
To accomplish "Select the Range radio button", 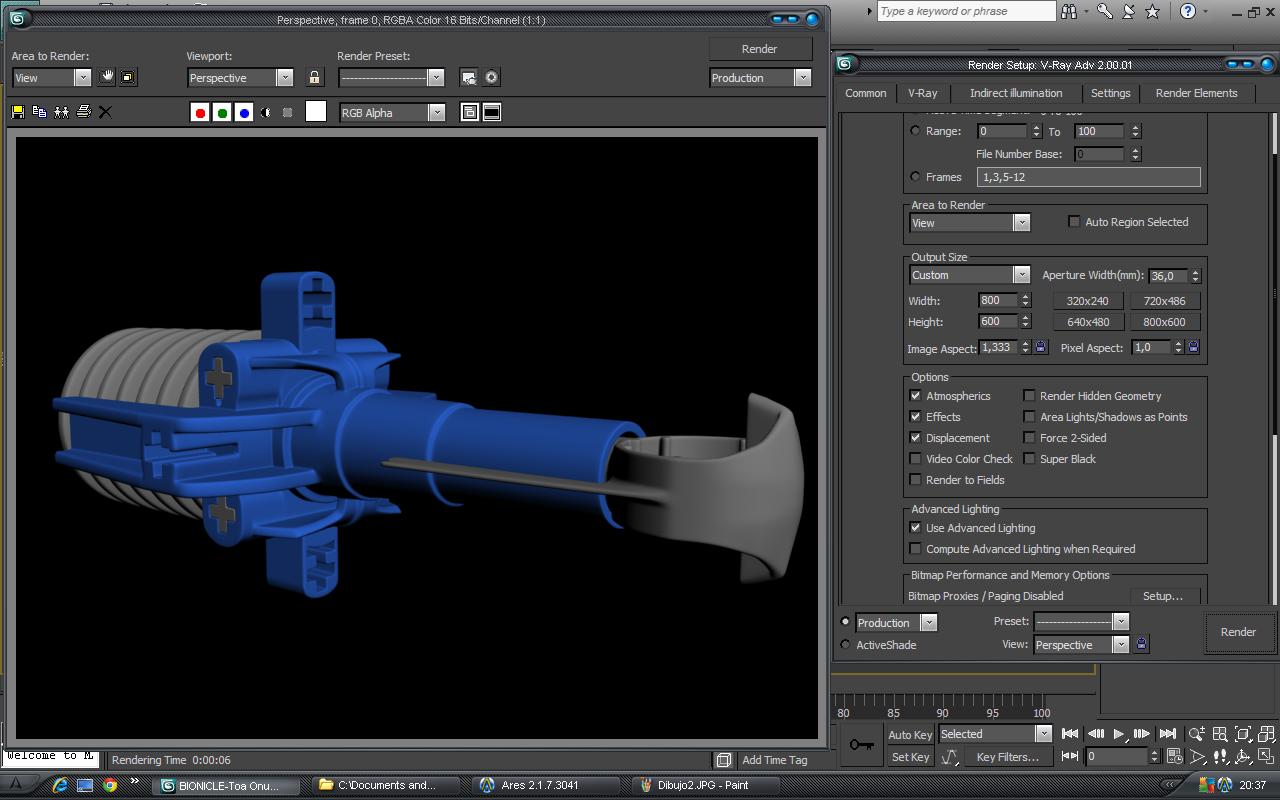I will point(915,131).
